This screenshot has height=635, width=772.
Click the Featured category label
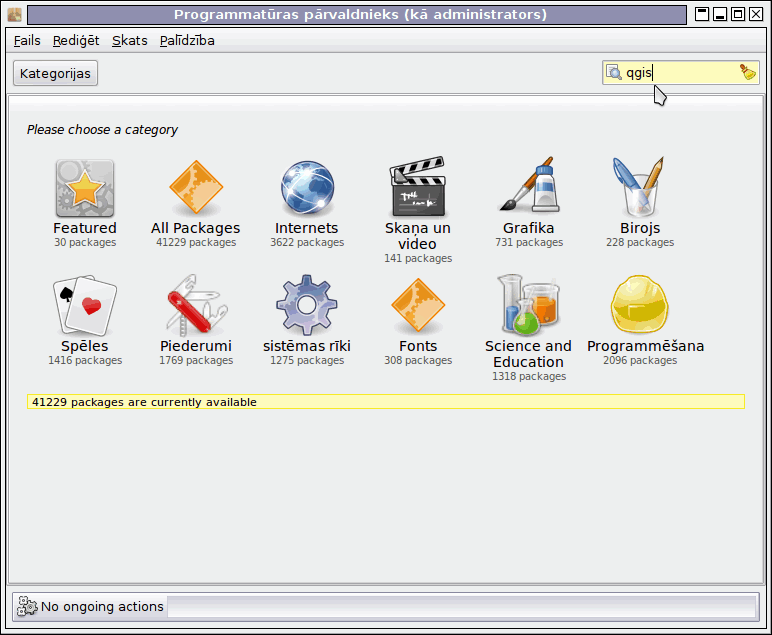pyautogui.click(x=85, y=228)
